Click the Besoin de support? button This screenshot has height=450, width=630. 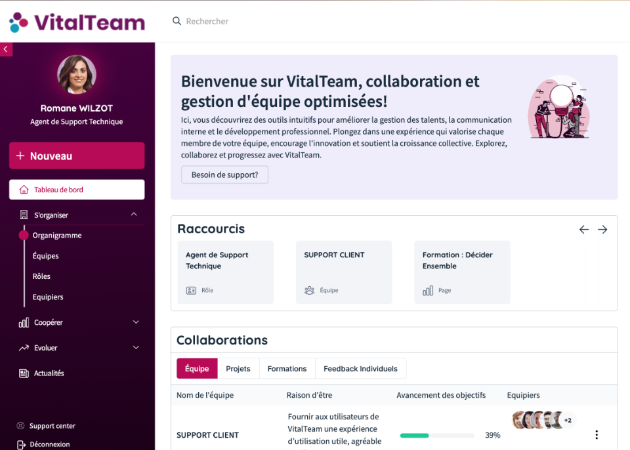(225, 175)
